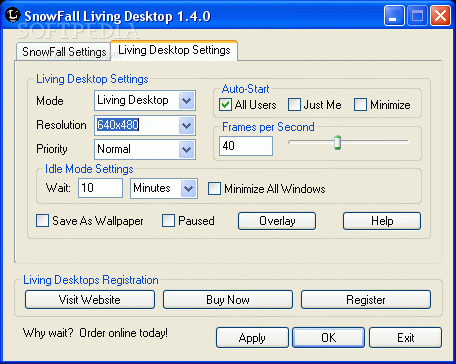Click the Exit button
Viewport: 456px width, 364px height.
point(405,338)
